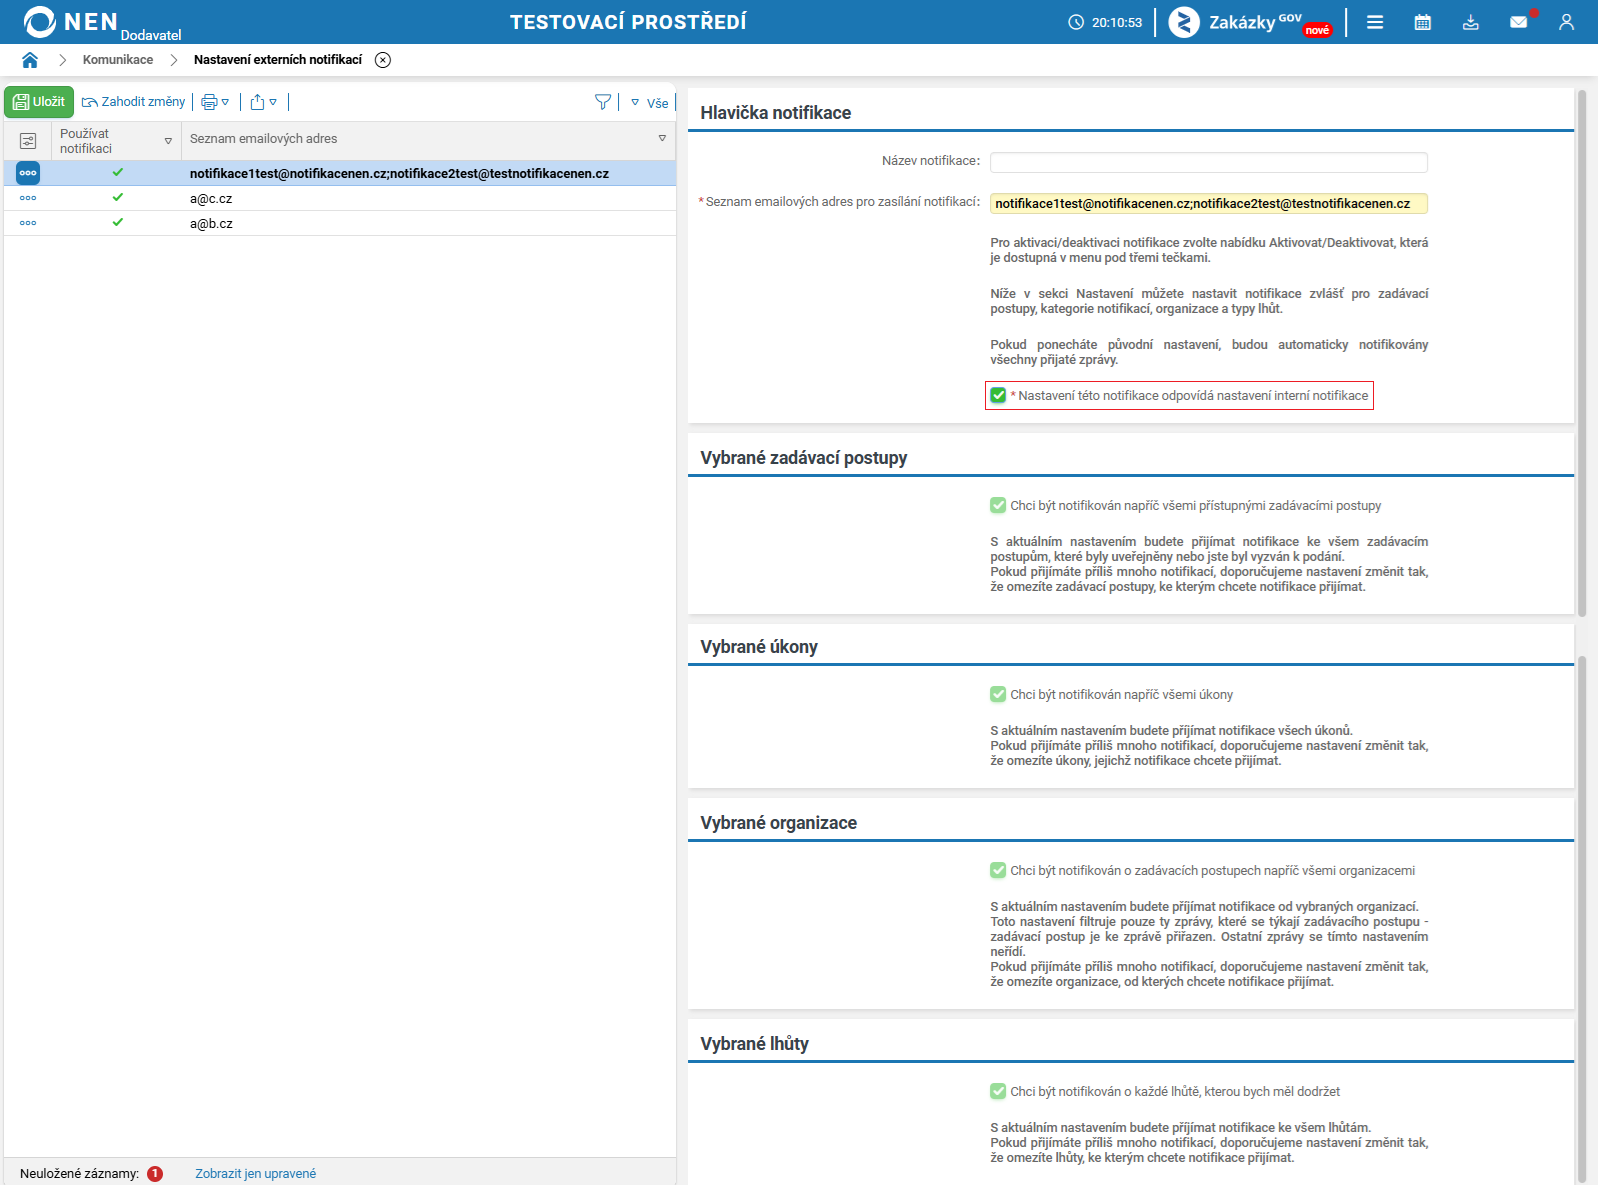The width and height of the screenshot is (1598, 1185).
Task: Open Používat notifikaci column filter arrow
Action: pos(168,141)
